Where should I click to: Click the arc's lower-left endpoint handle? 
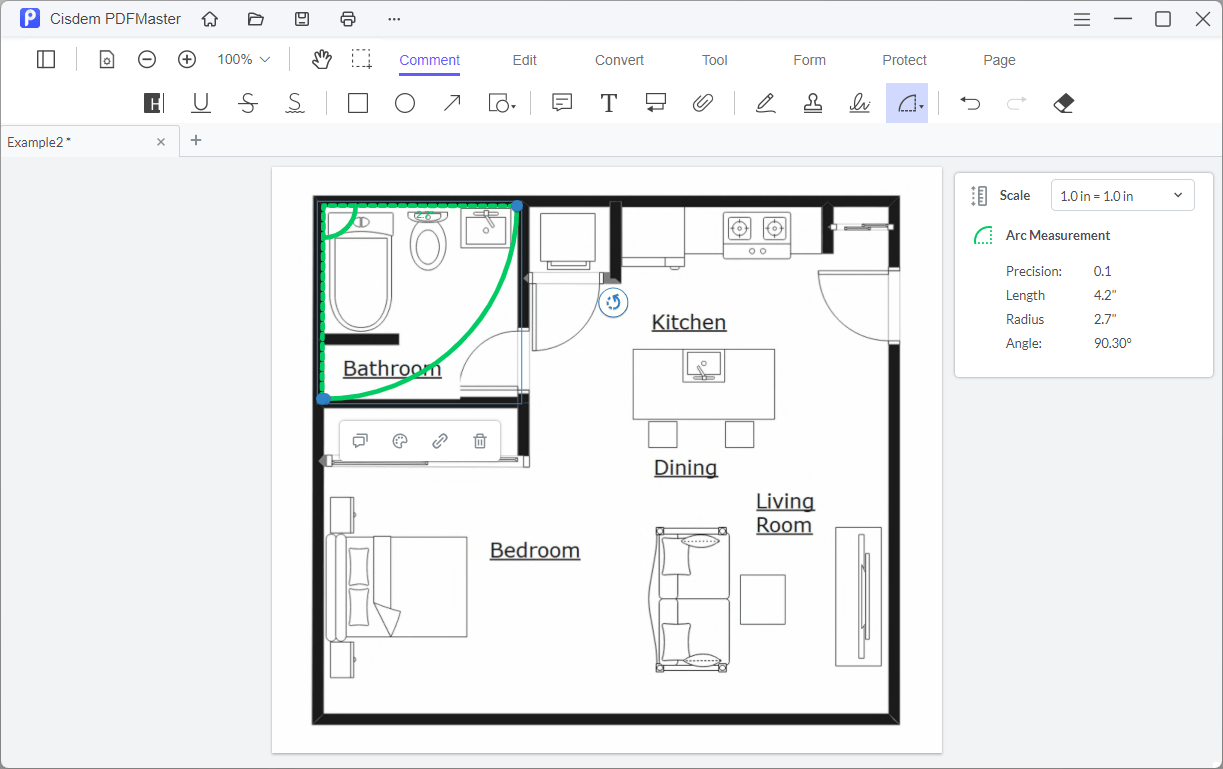click(323, 399)
